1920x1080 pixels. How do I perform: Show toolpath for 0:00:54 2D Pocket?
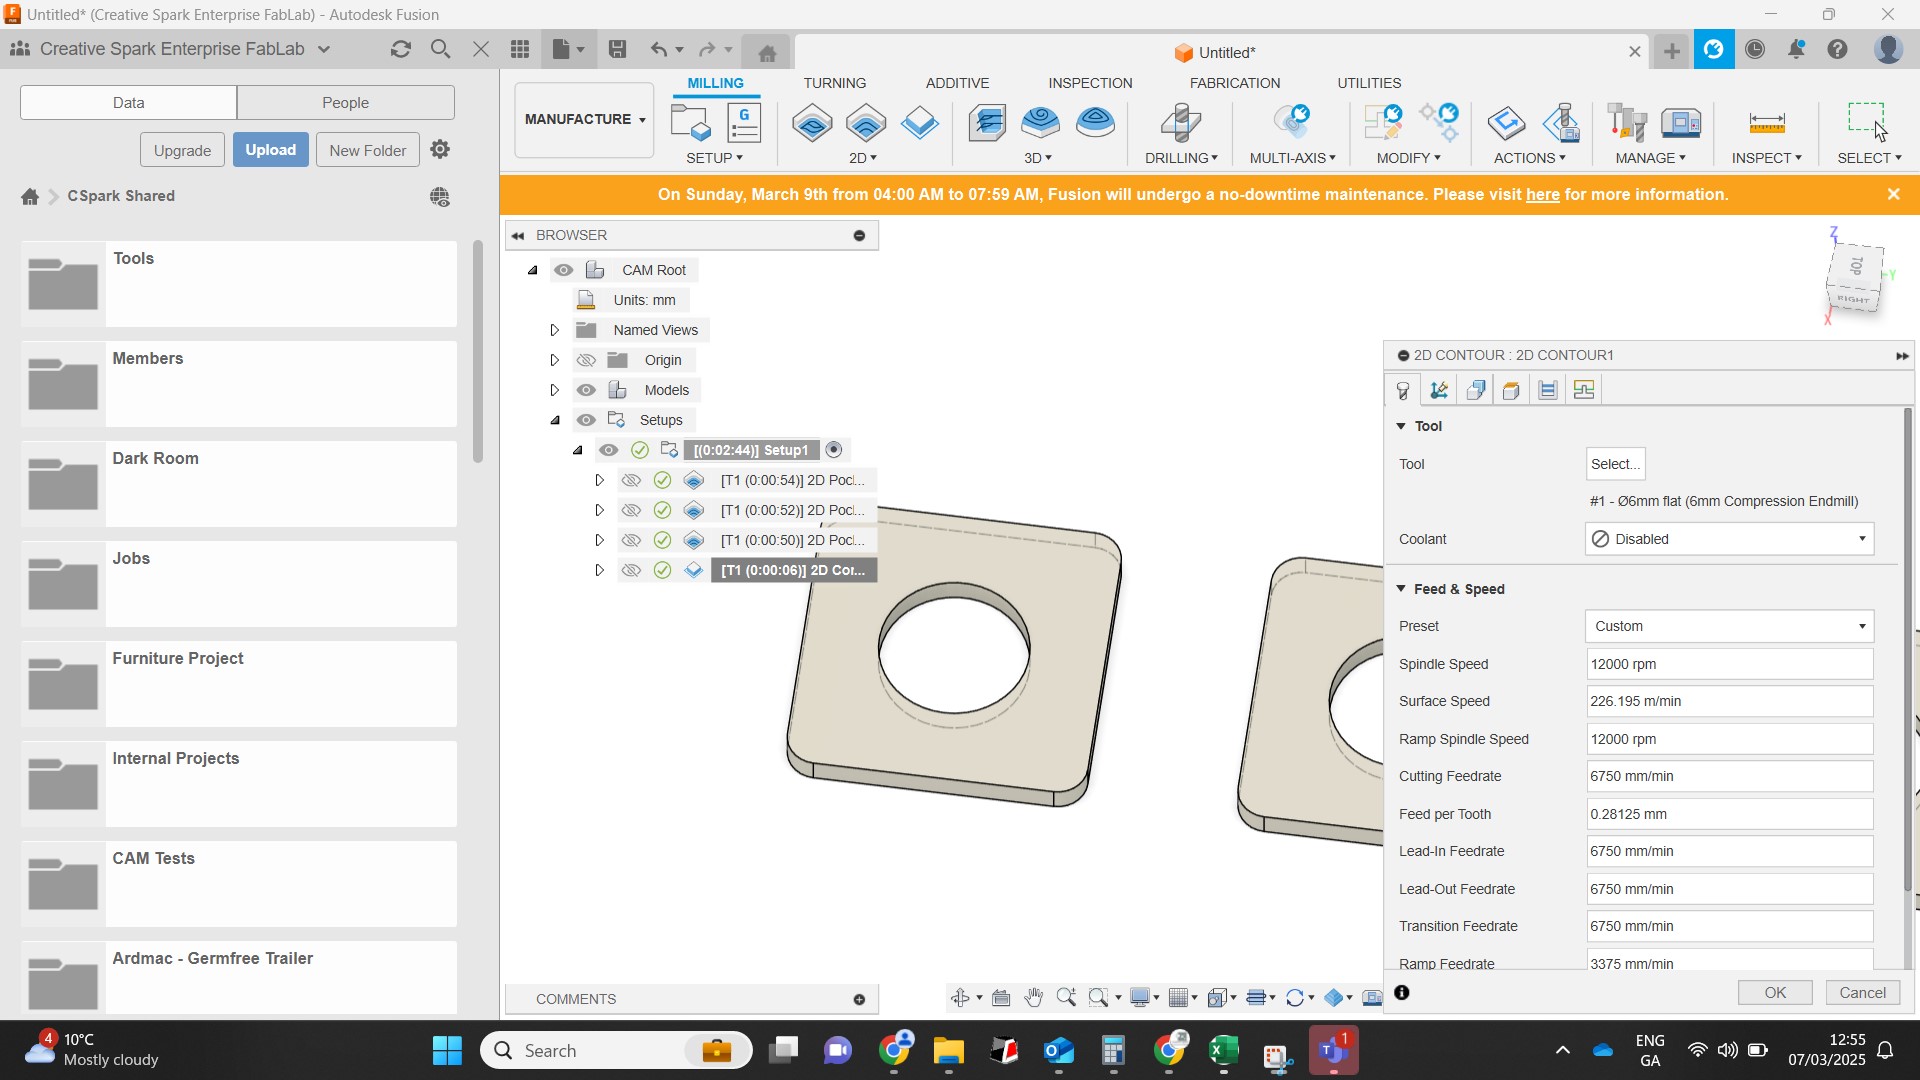(630, 480)
